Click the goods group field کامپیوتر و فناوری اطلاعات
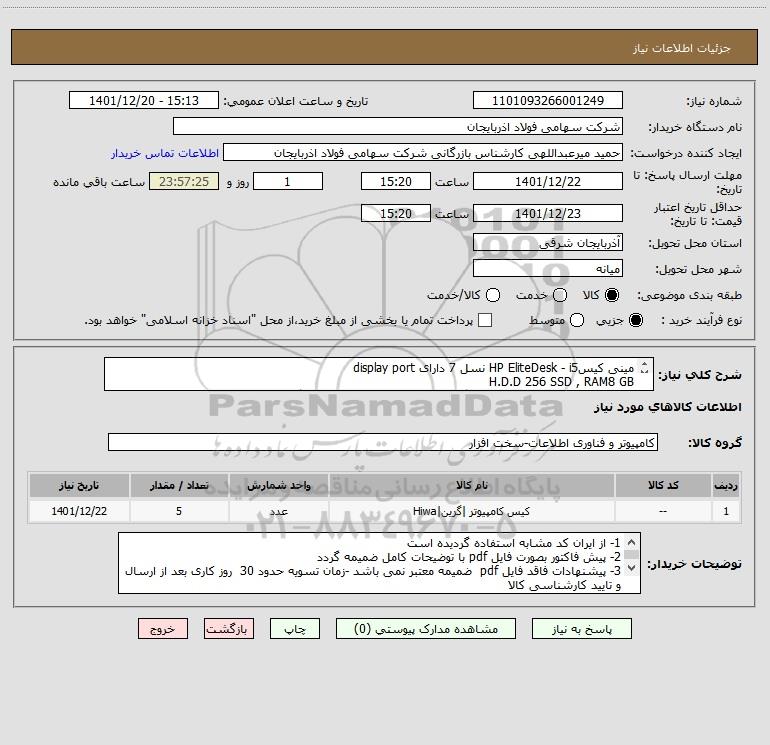Viewport: 770px width, 745px height. coord(383,442)
